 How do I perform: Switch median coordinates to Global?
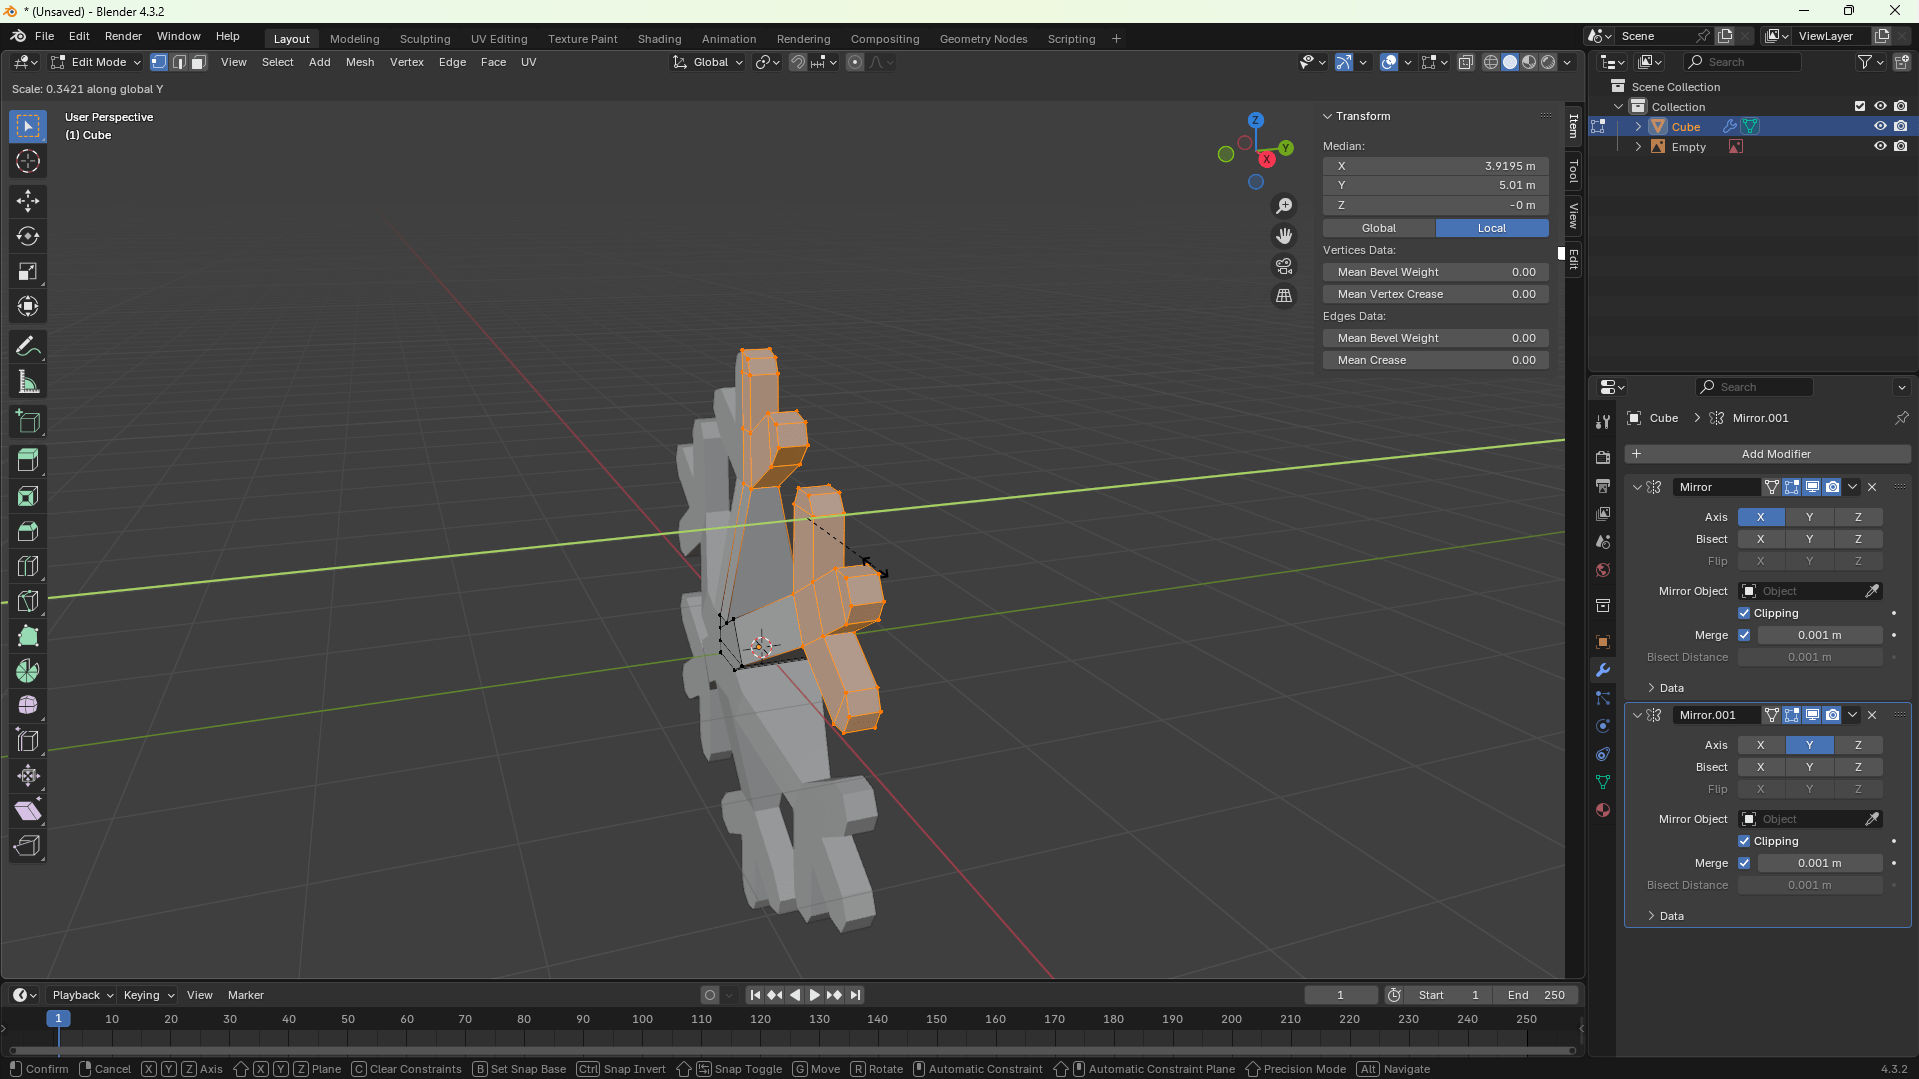click(x=1378, y=228)
